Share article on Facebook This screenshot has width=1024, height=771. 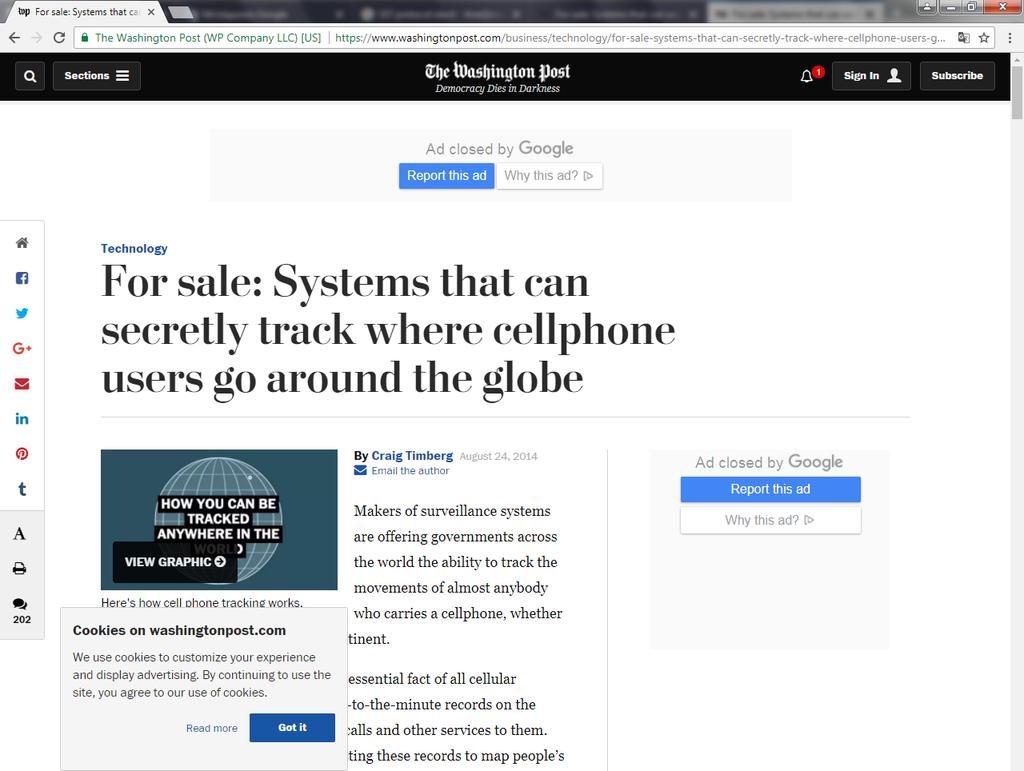(22, 278)
